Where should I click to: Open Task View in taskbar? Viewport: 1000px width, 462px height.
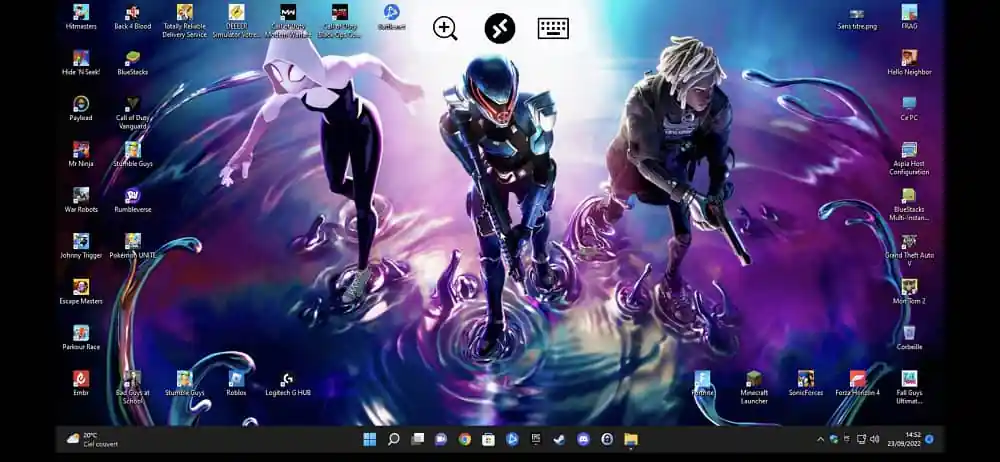[x=417, y=439]
